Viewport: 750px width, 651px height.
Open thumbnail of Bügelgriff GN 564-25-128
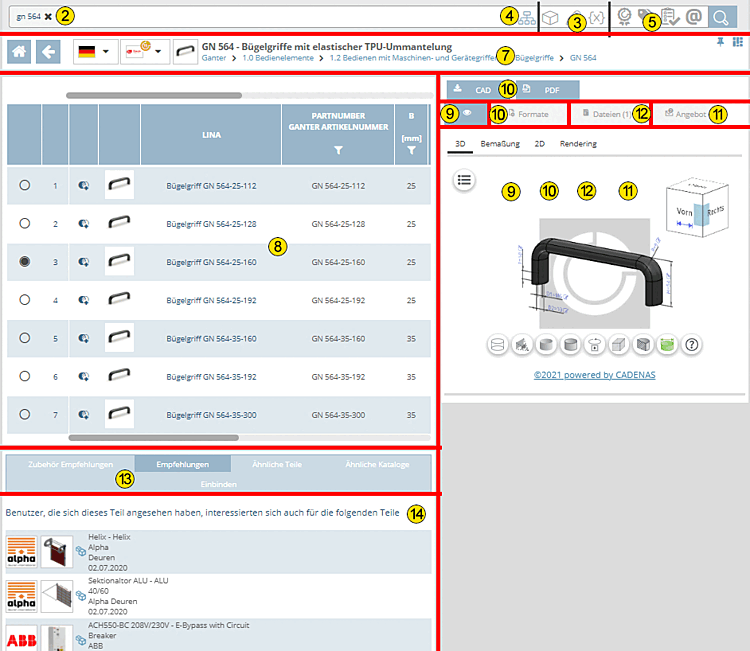(x=119, y=223)
